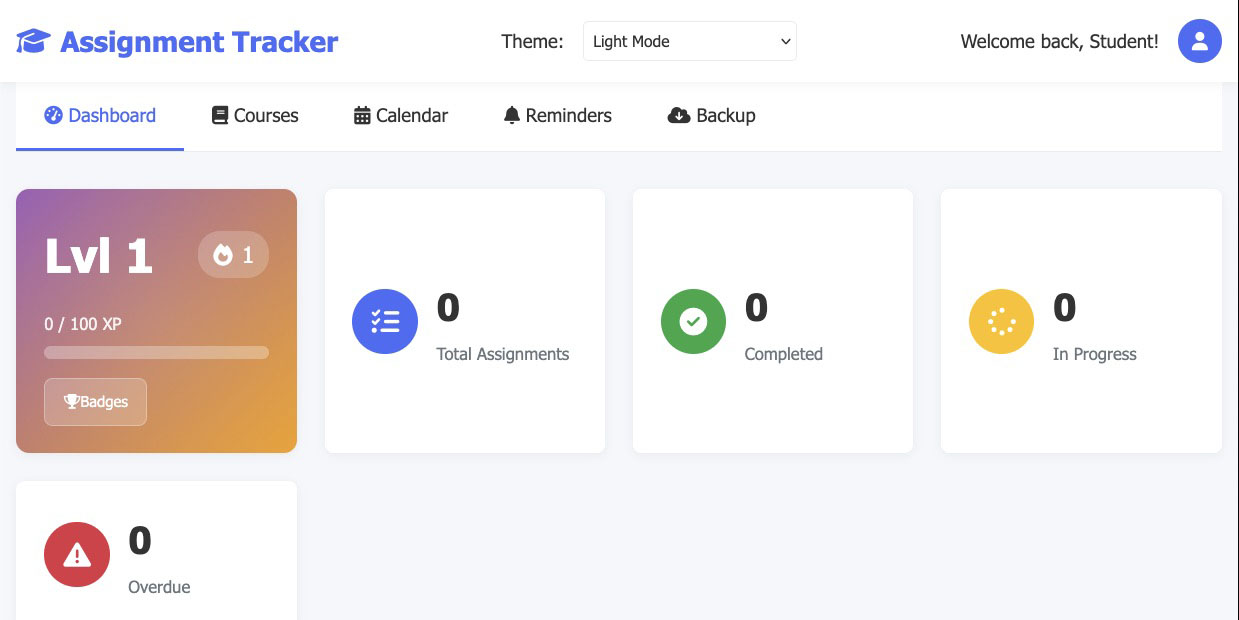Open the Backup section
The width and height of the screenshot is (1239, 620).
coord(711,115)
